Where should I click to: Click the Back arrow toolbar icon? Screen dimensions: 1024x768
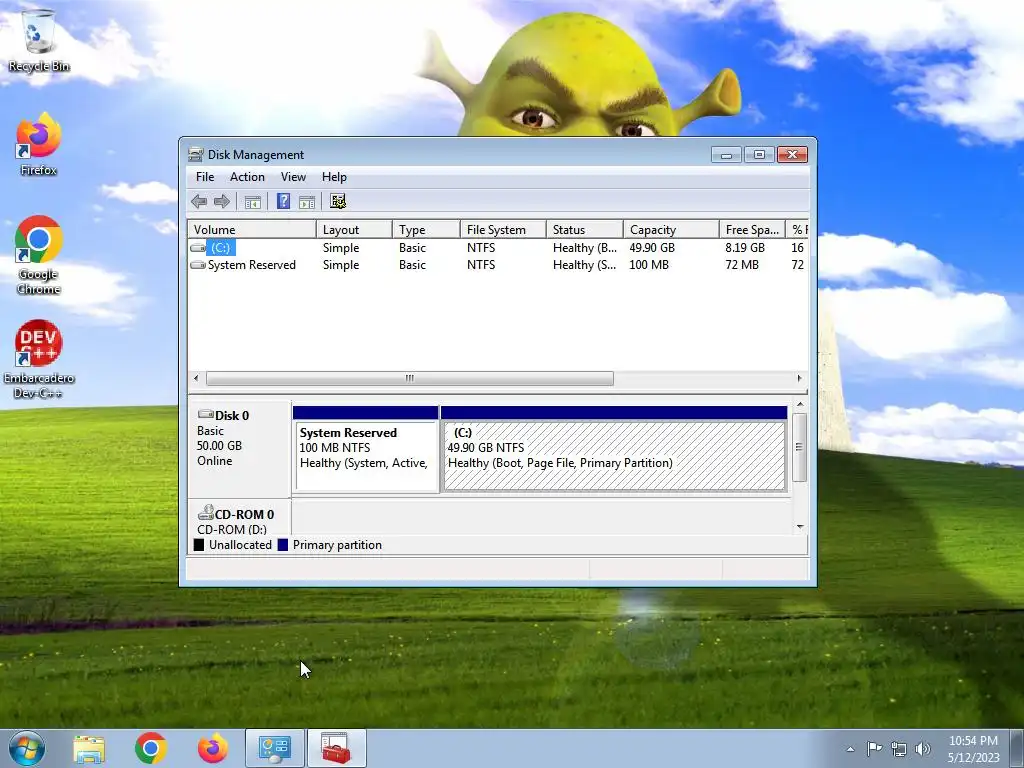(x=199, y=201)
